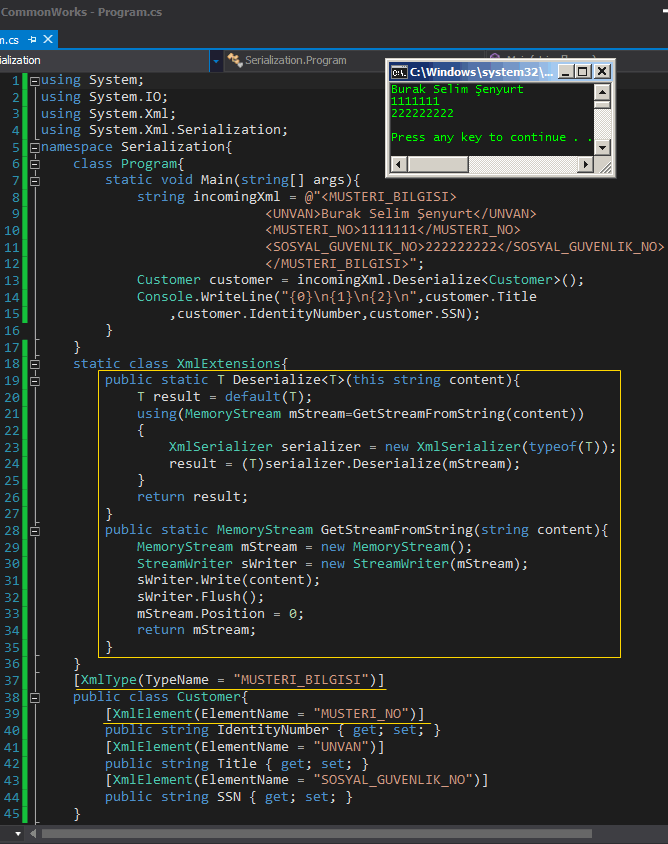Collapse the class Program block

35,164
